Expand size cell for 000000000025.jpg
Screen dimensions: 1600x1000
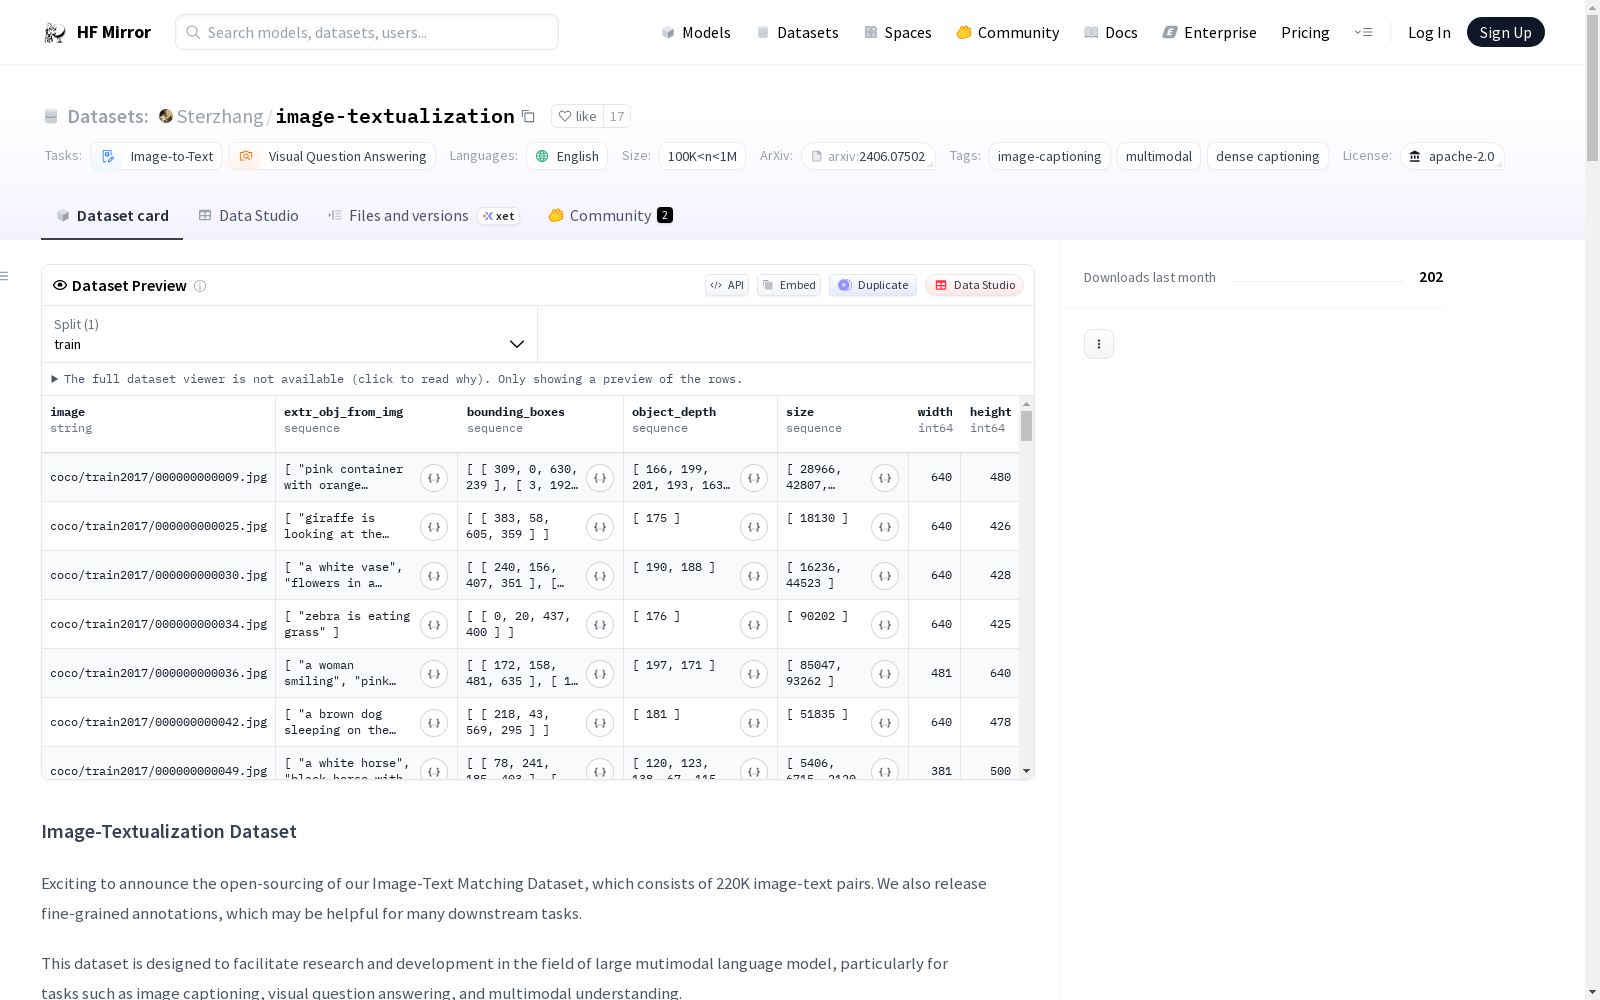pos(885,527)
